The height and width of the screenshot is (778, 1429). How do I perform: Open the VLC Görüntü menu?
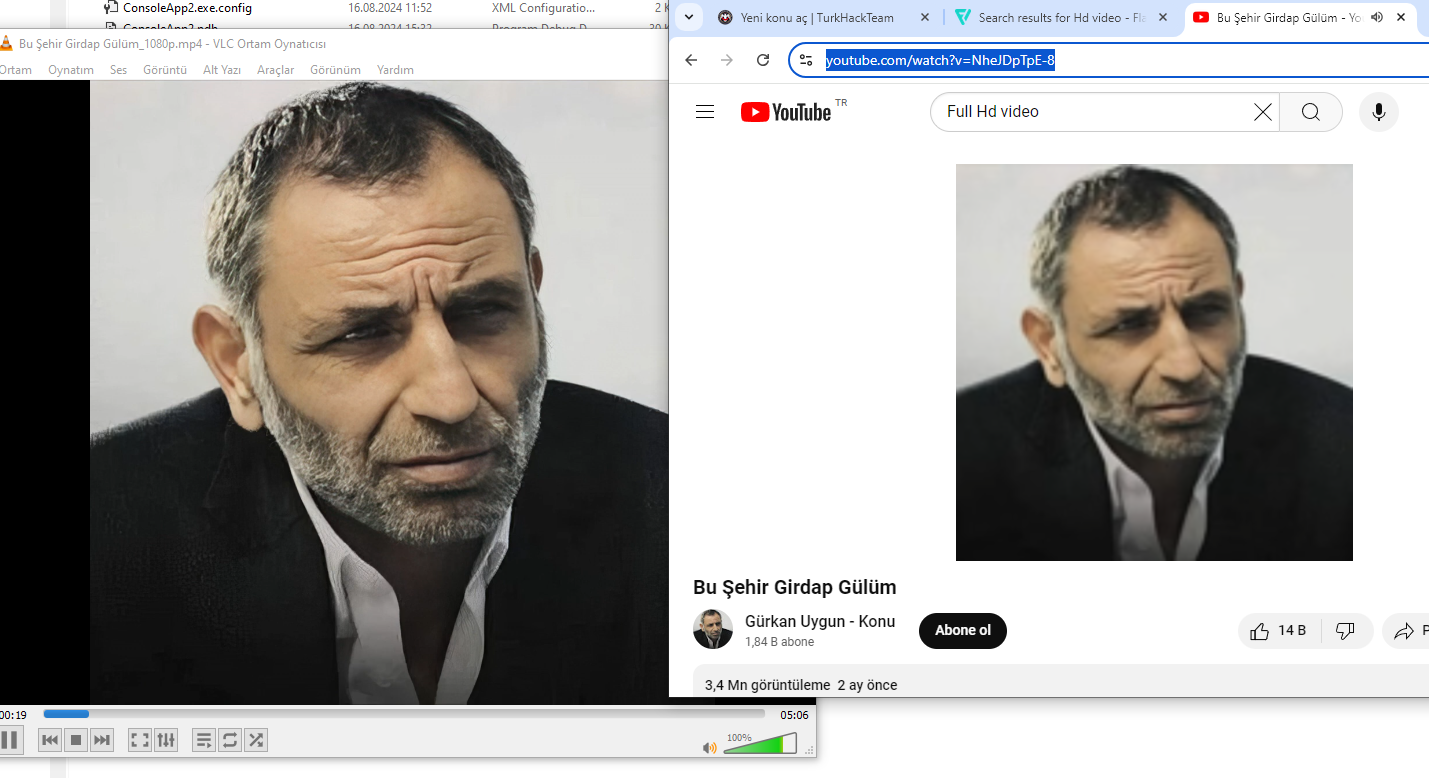165,70
